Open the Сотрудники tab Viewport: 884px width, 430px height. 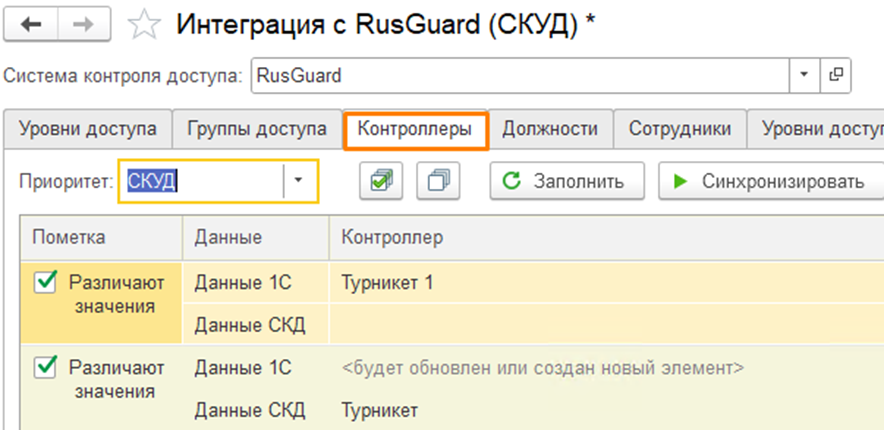[x=680, y=129]
